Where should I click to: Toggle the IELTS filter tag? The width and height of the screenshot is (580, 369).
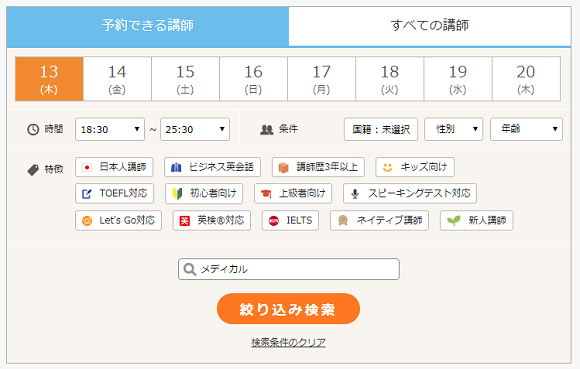[x=290, y=221]
